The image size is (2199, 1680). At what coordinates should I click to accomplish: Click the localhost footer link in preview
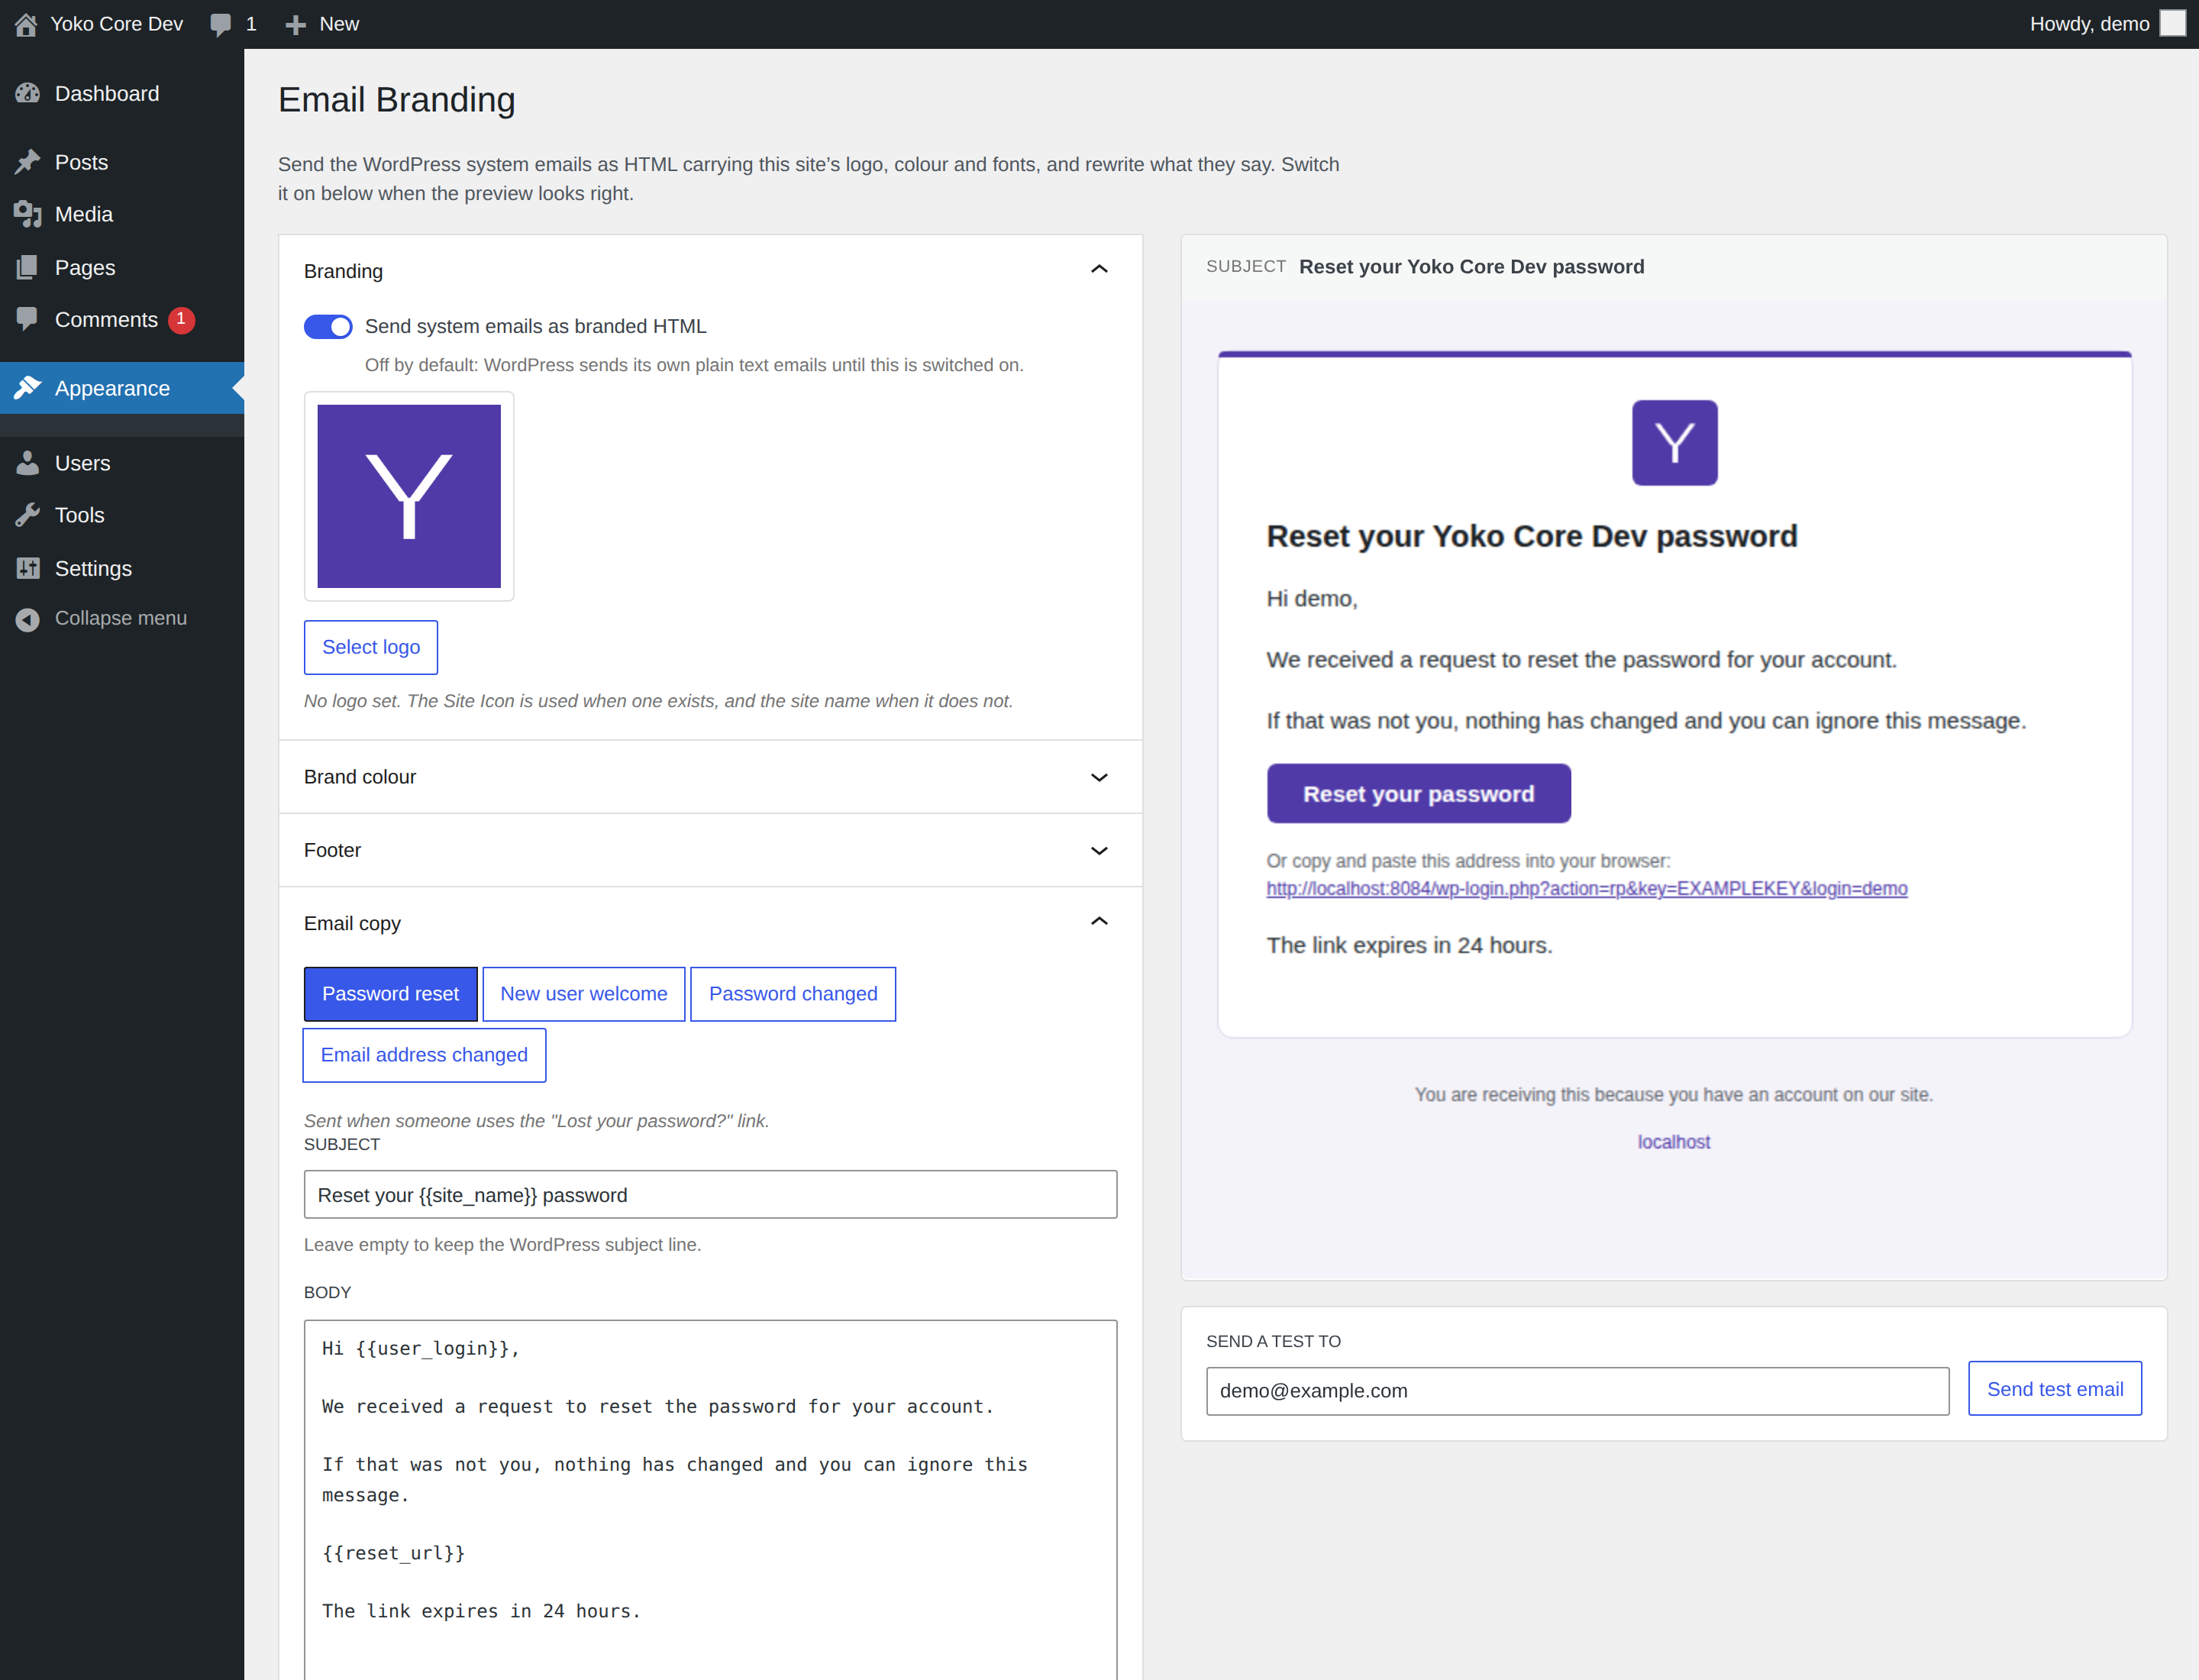coord(1673,1142)
